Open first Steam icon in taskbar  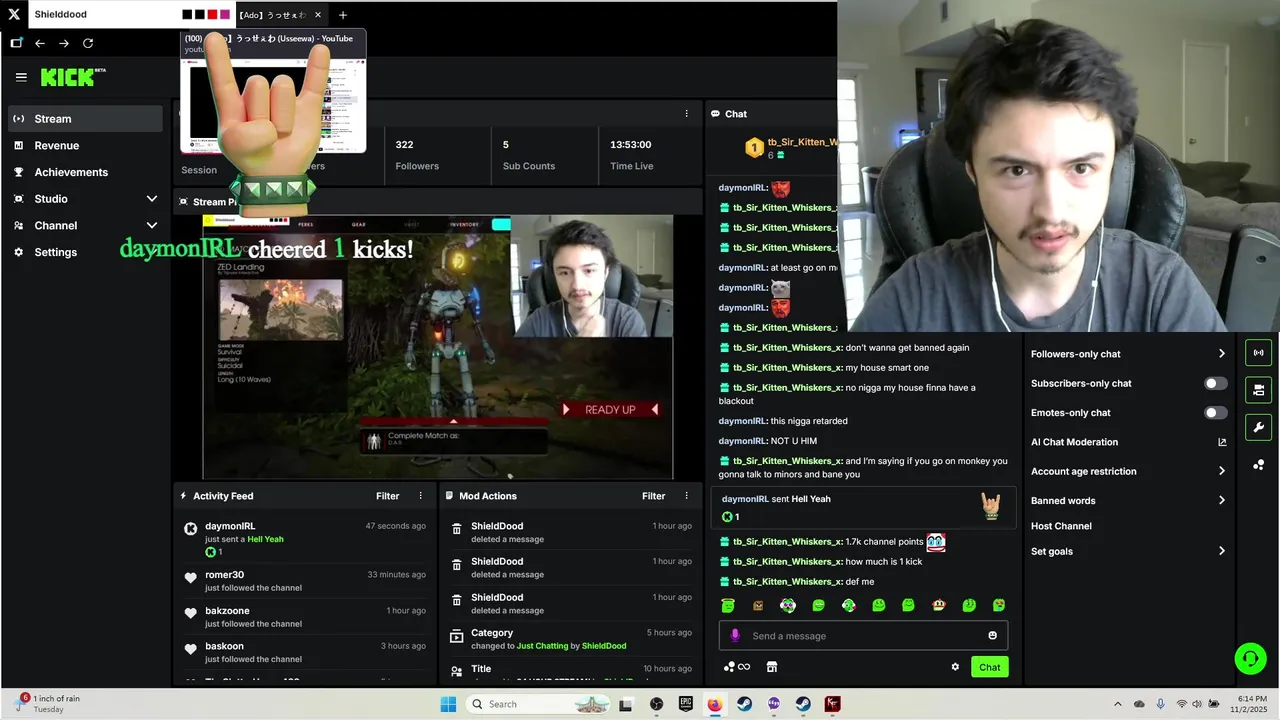(744, 704)
